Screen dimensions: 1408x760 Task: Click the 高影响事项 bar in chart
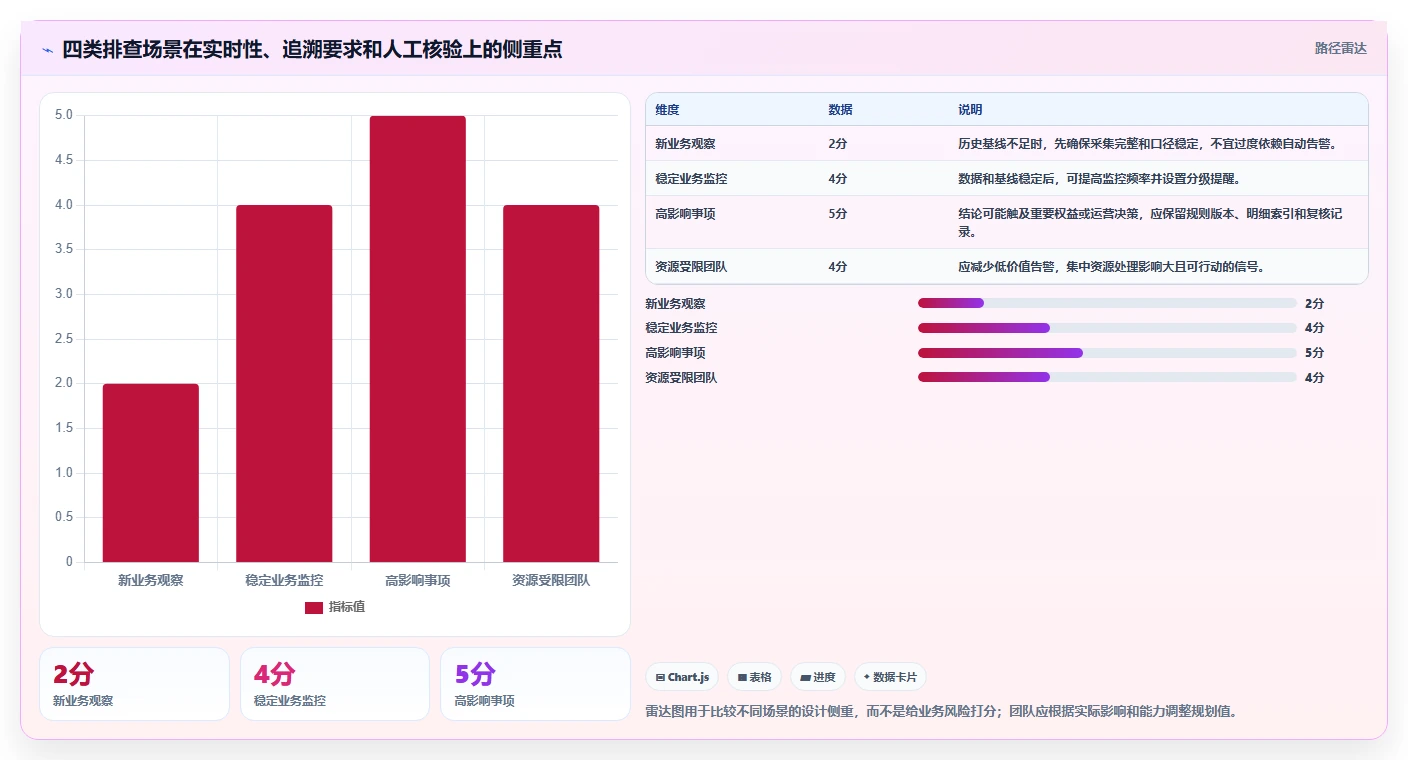click(x=418, y=339)
